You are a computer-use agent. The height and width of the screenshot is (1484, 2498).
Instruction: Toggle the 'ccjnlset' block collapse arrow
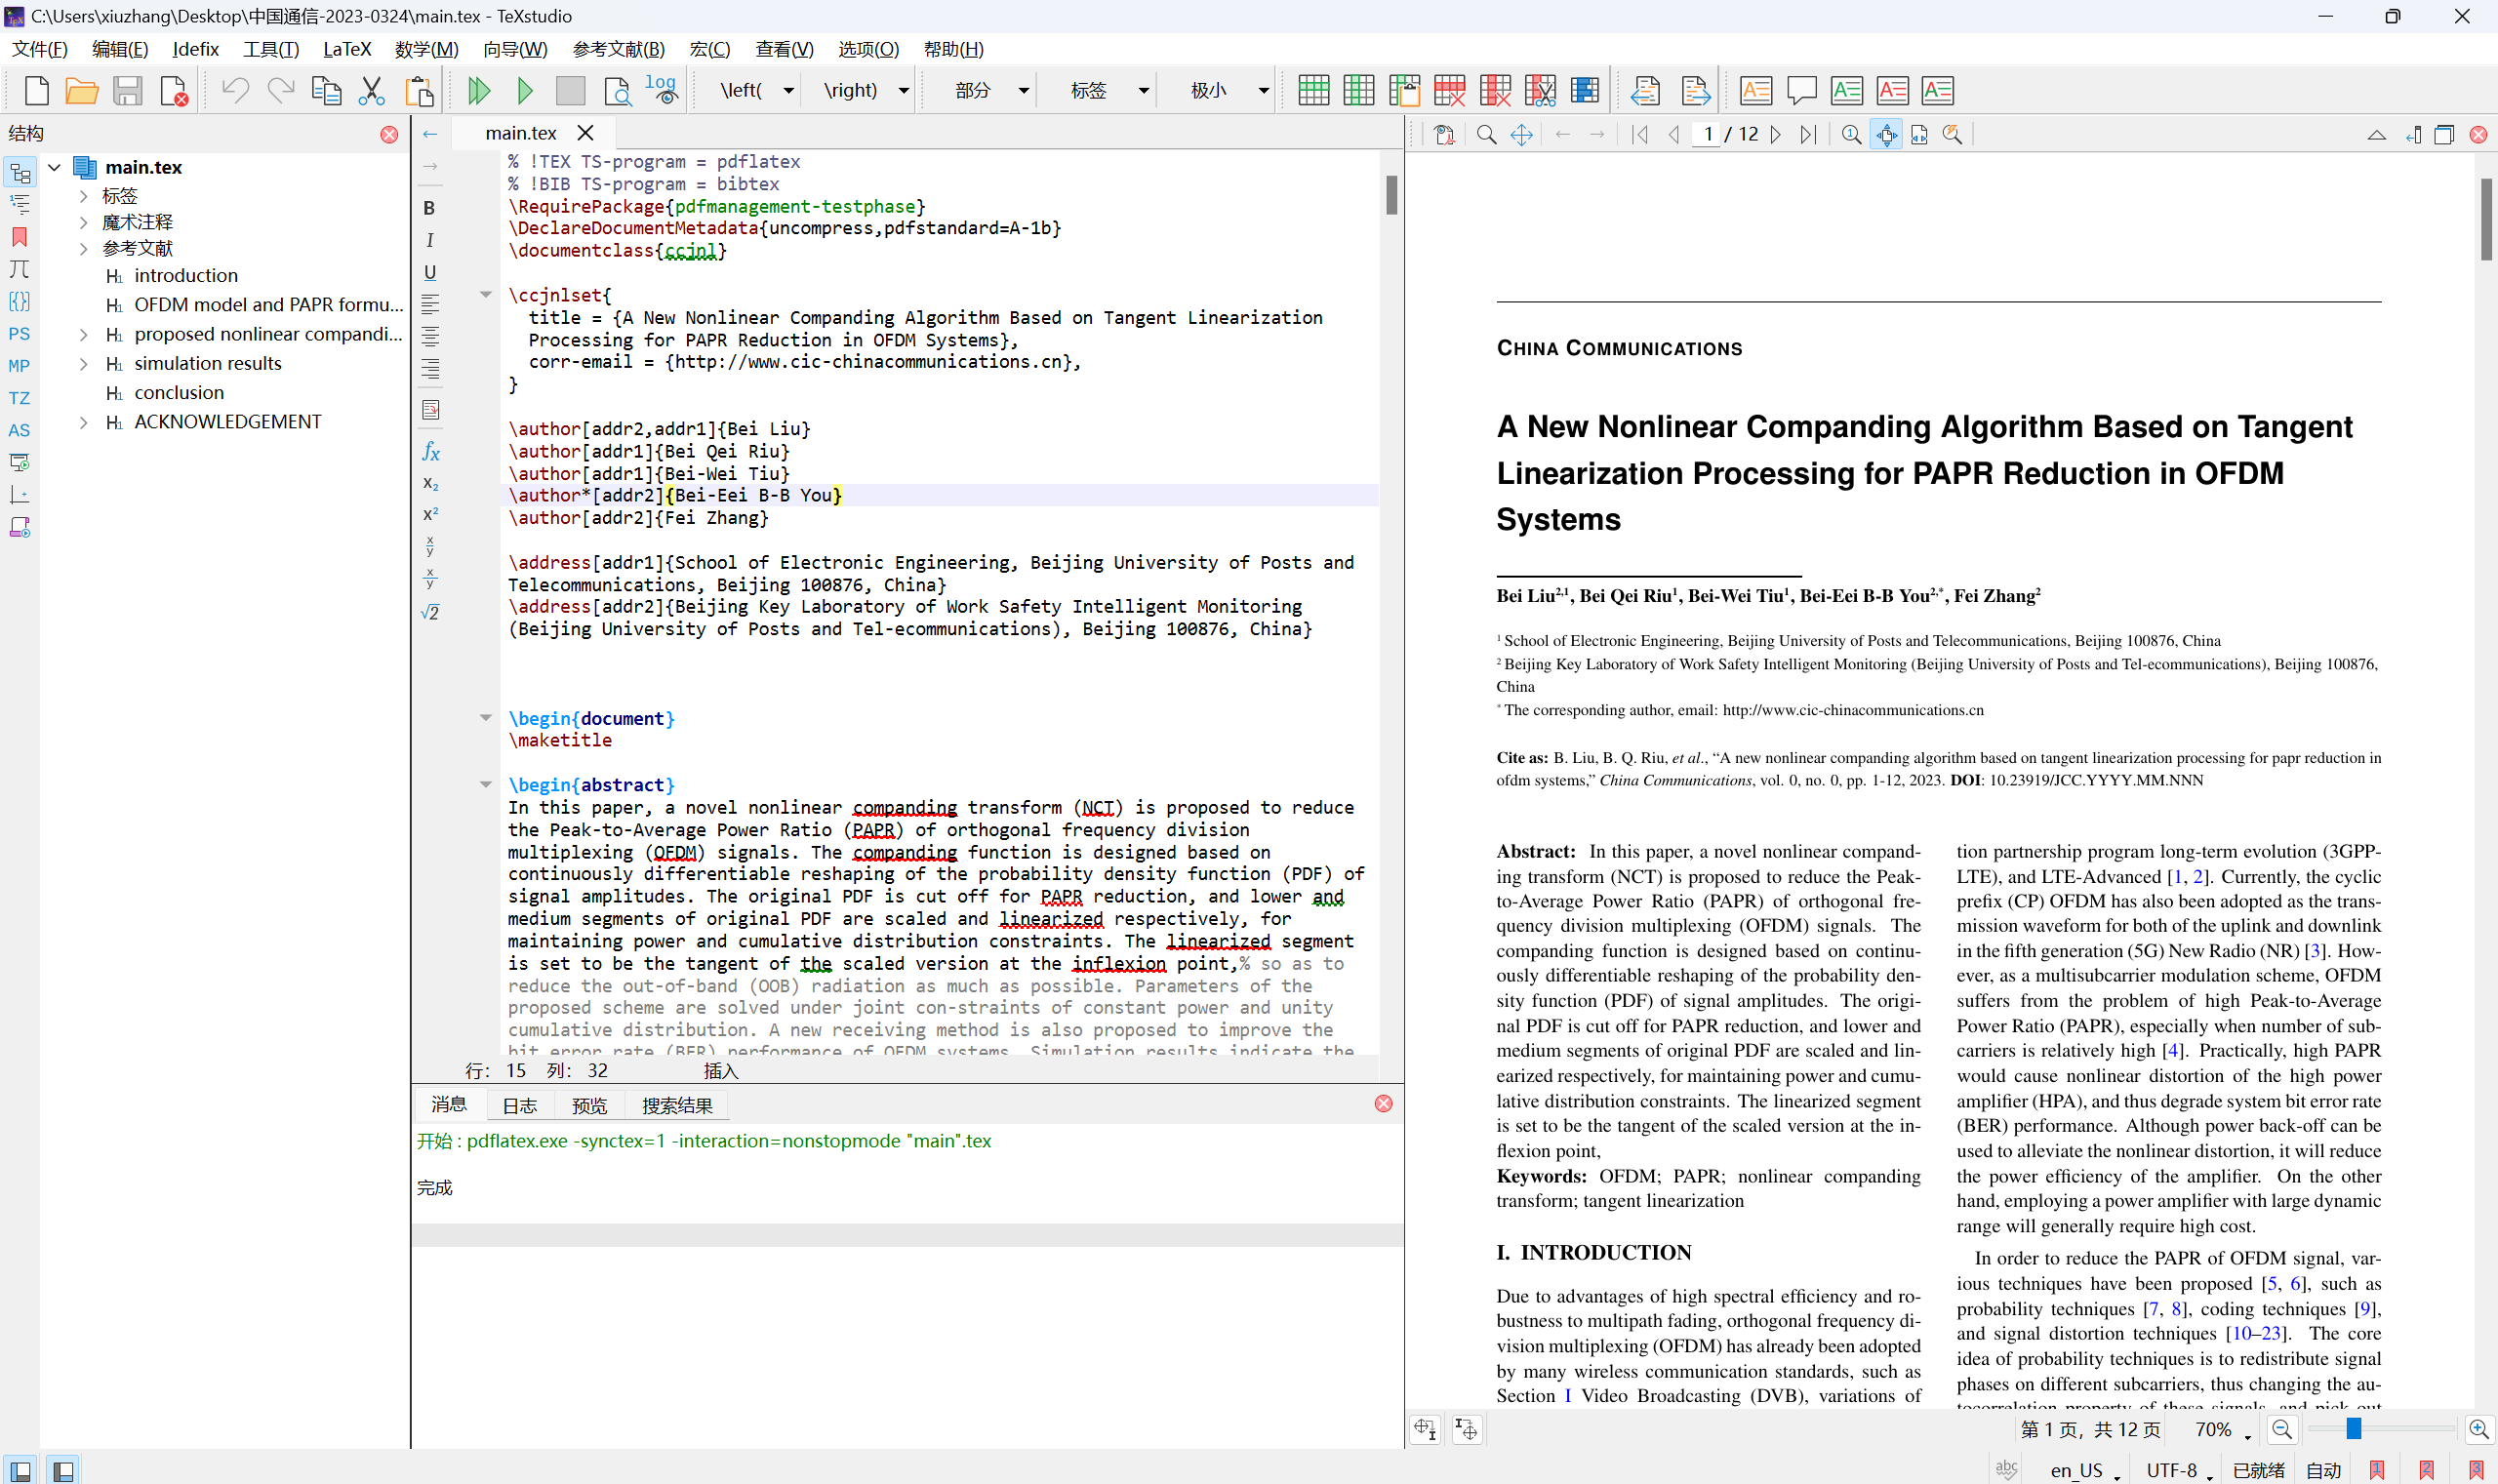[x=486, y=295]
